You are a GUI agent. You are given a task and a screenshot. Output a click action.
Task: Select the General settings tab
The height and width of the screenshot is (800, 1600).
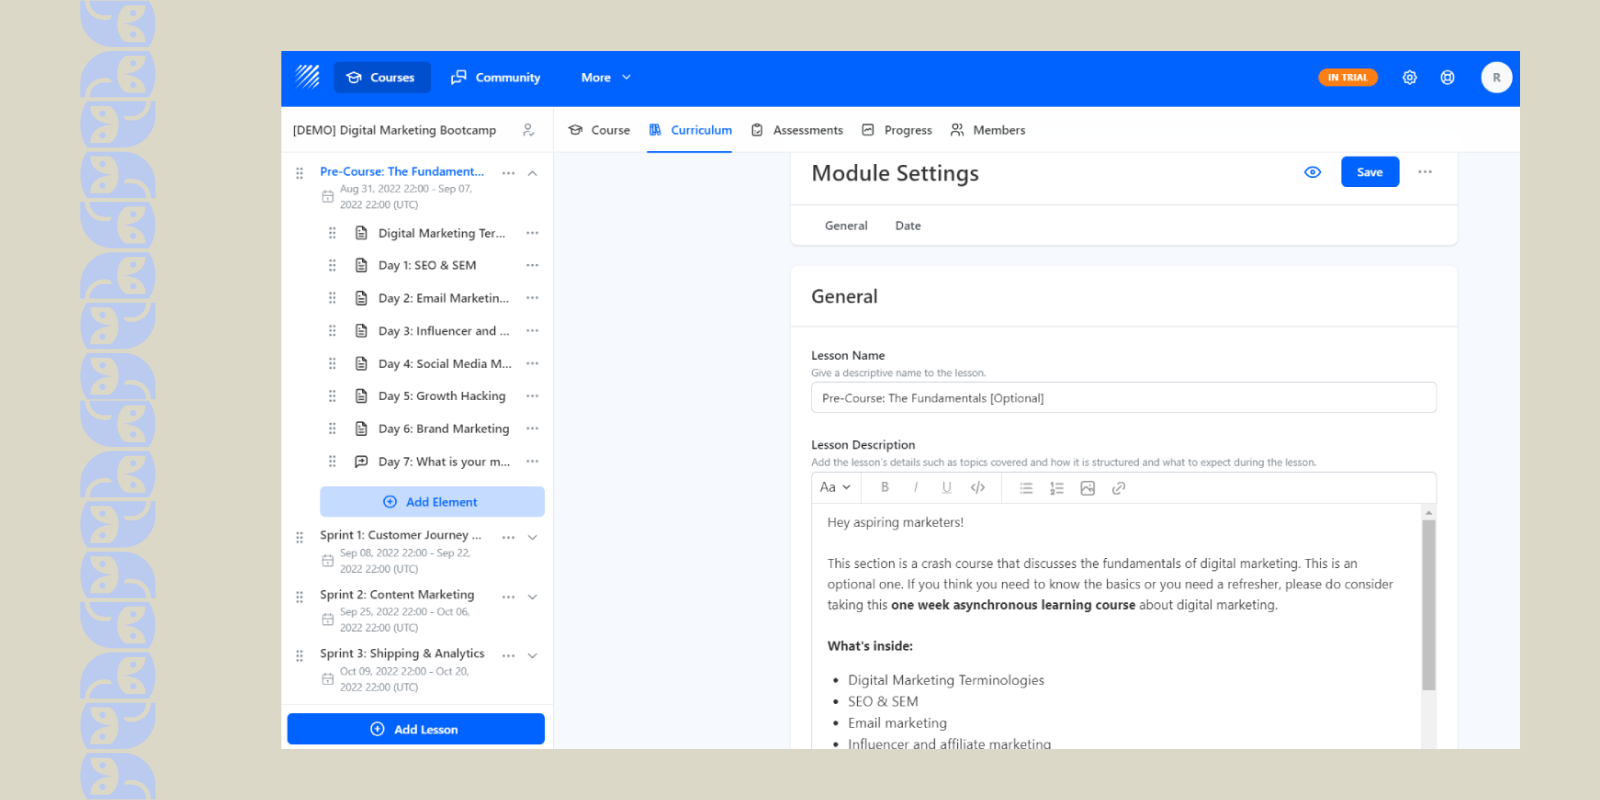[x=846, y=226]
